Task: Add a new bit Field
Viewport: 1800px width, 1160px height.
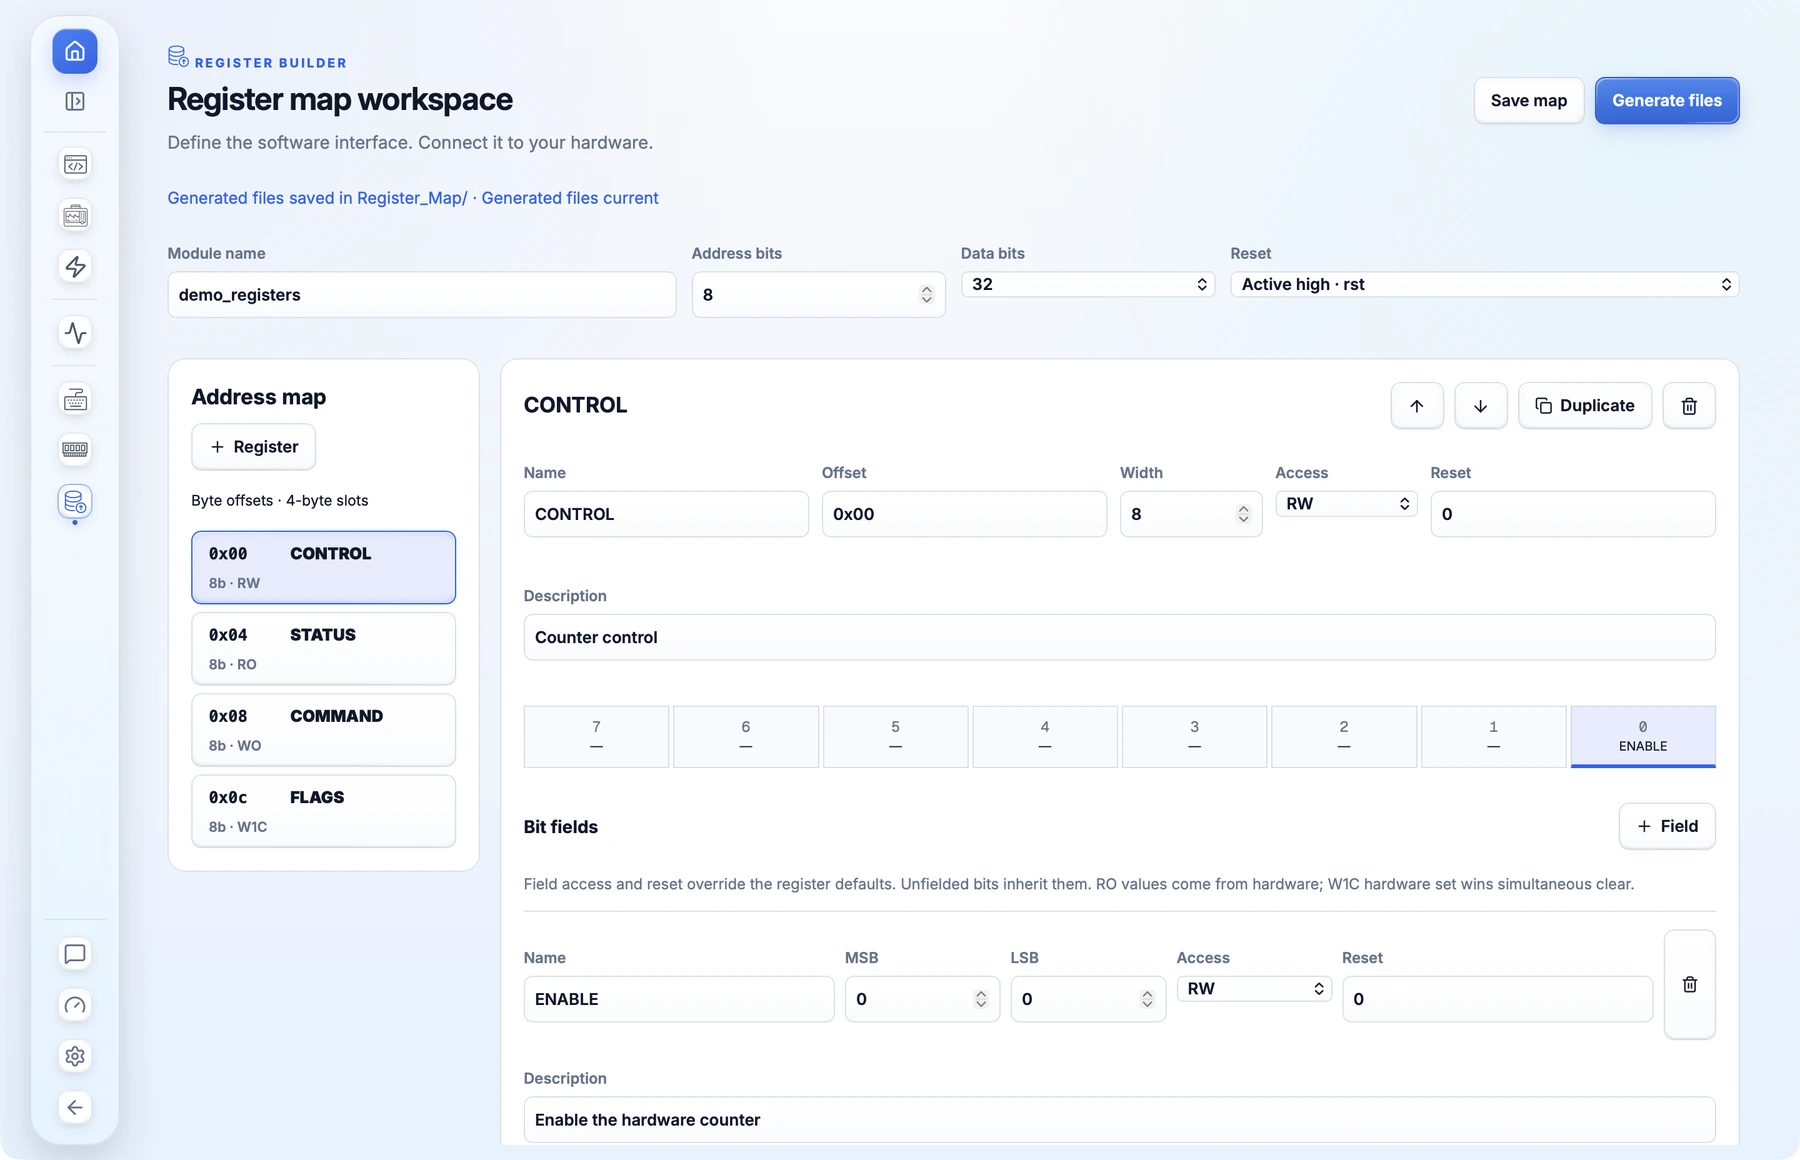Action: coord(1667,826)
